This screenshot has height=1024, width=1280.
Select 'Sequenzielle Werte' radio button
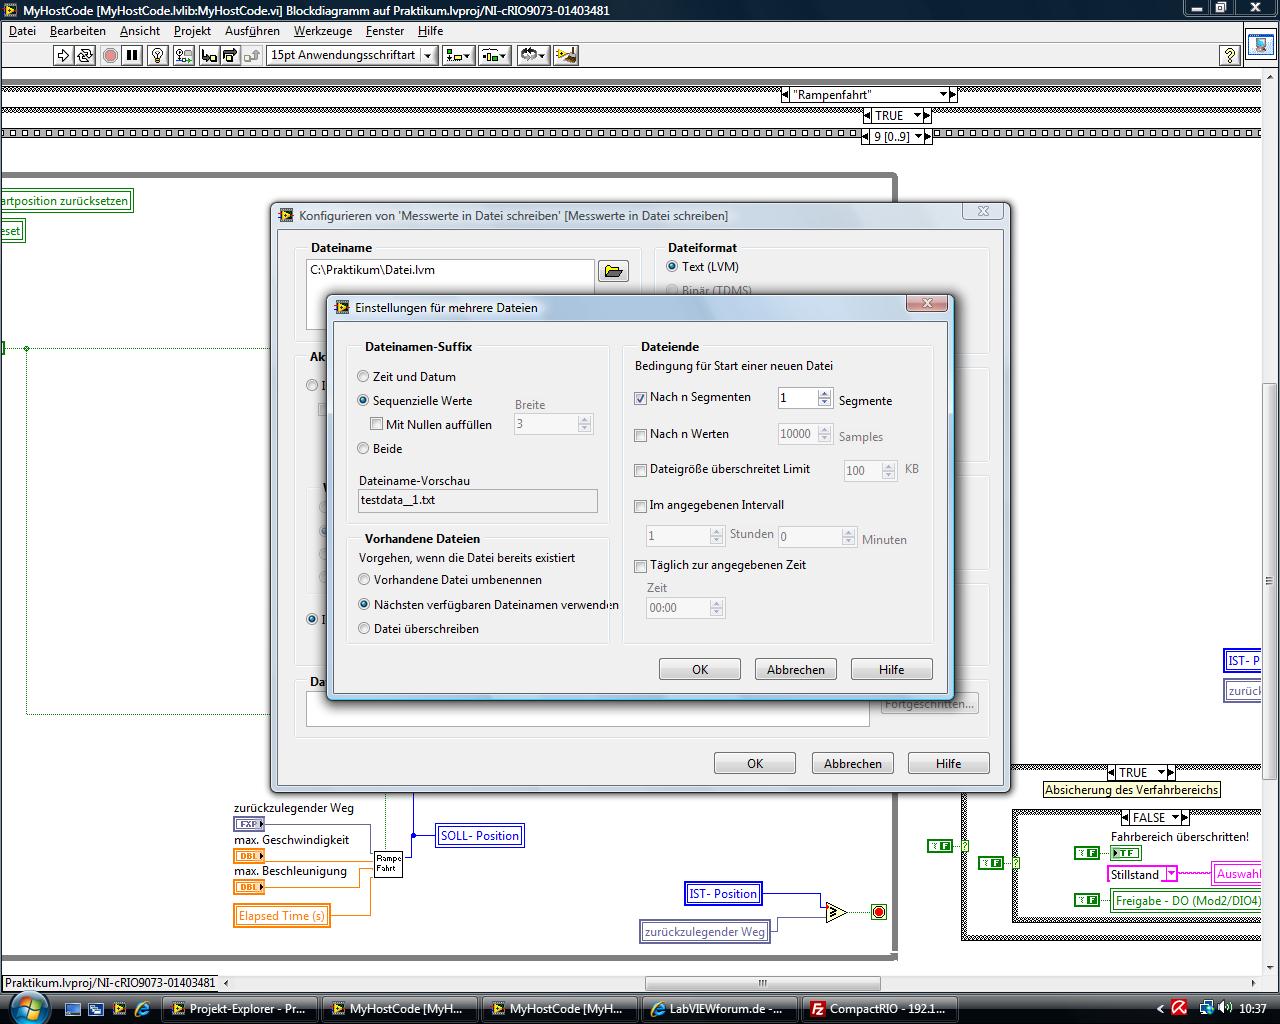coord(363,400)
